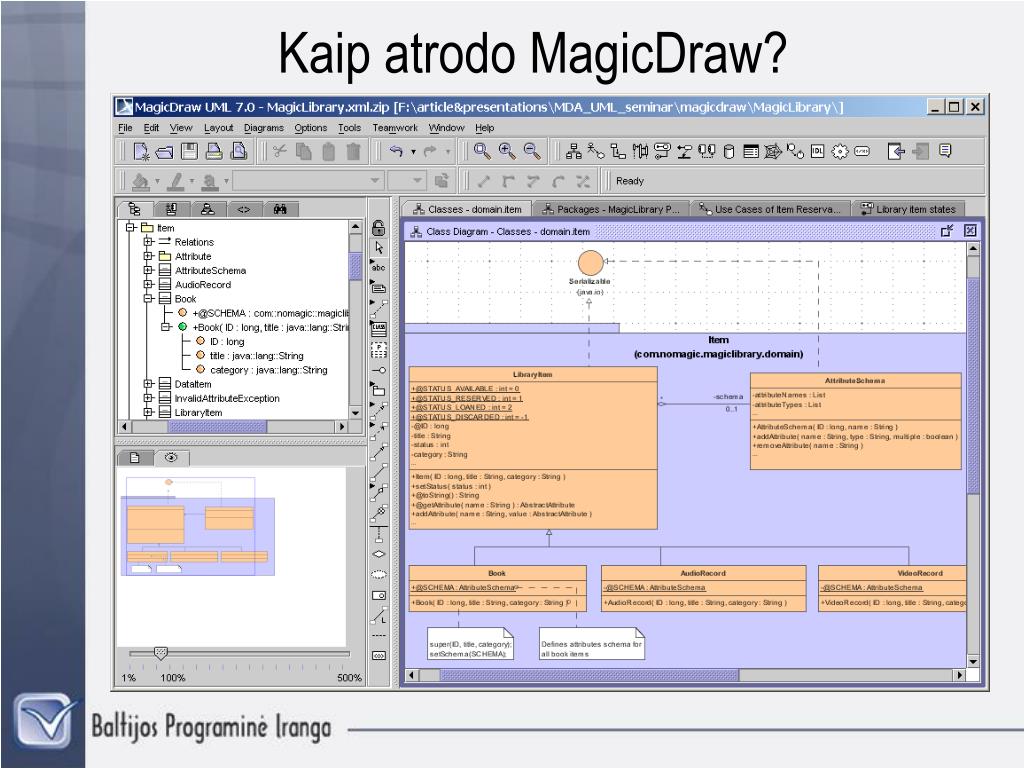Select the containment tree browser tab
The image size is (1024, 768).
pos(135,209)
